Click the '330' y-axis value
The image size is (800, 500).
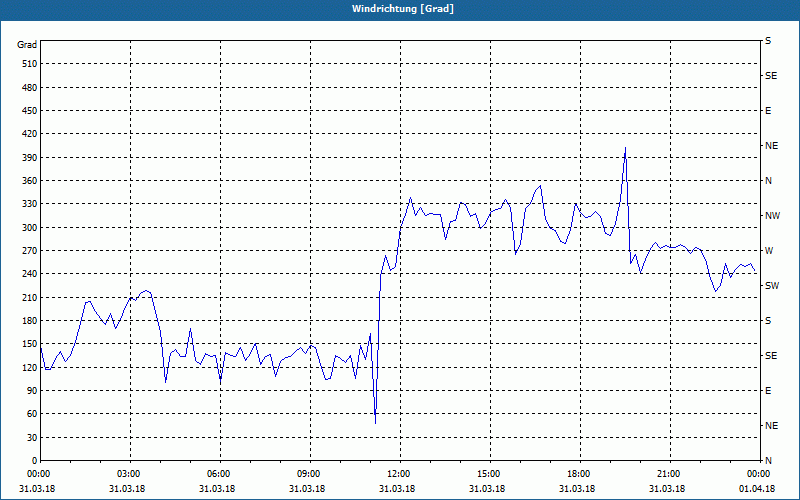point(30,204)
